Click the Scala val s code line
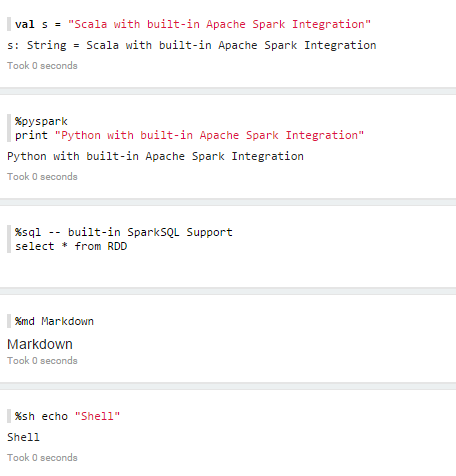456x476 pixels. [193, 24]
